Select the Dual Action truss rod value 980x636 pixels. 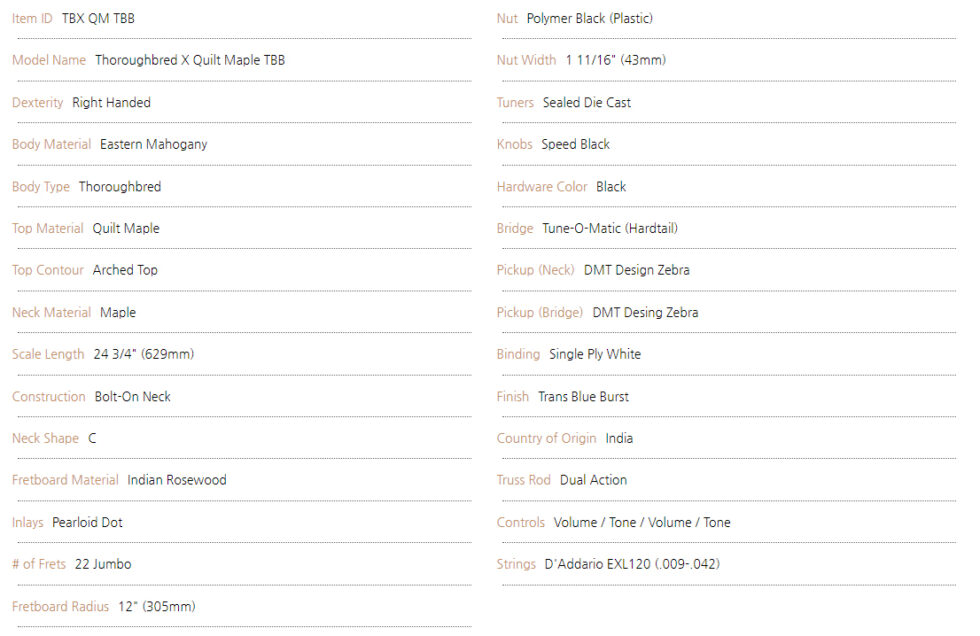(593, 480)
